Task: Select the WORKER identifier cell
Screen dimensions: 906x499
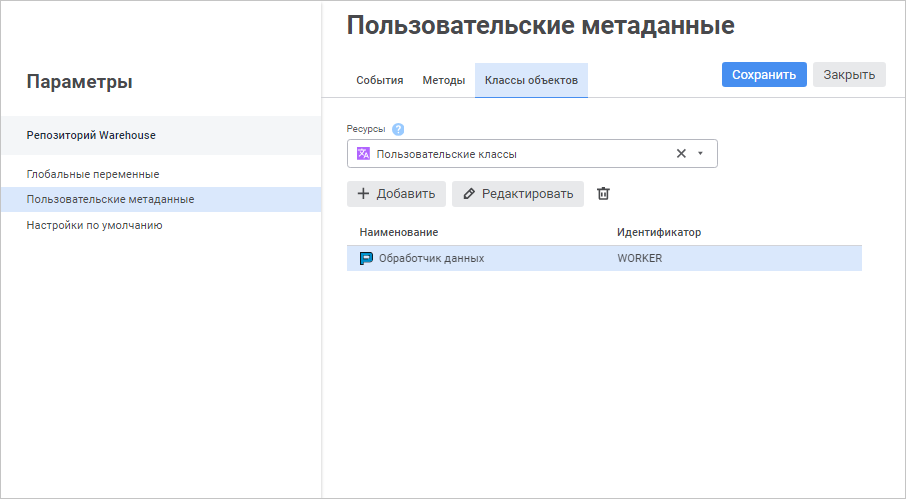Action: pyautogui.click(x=640, y=258)
